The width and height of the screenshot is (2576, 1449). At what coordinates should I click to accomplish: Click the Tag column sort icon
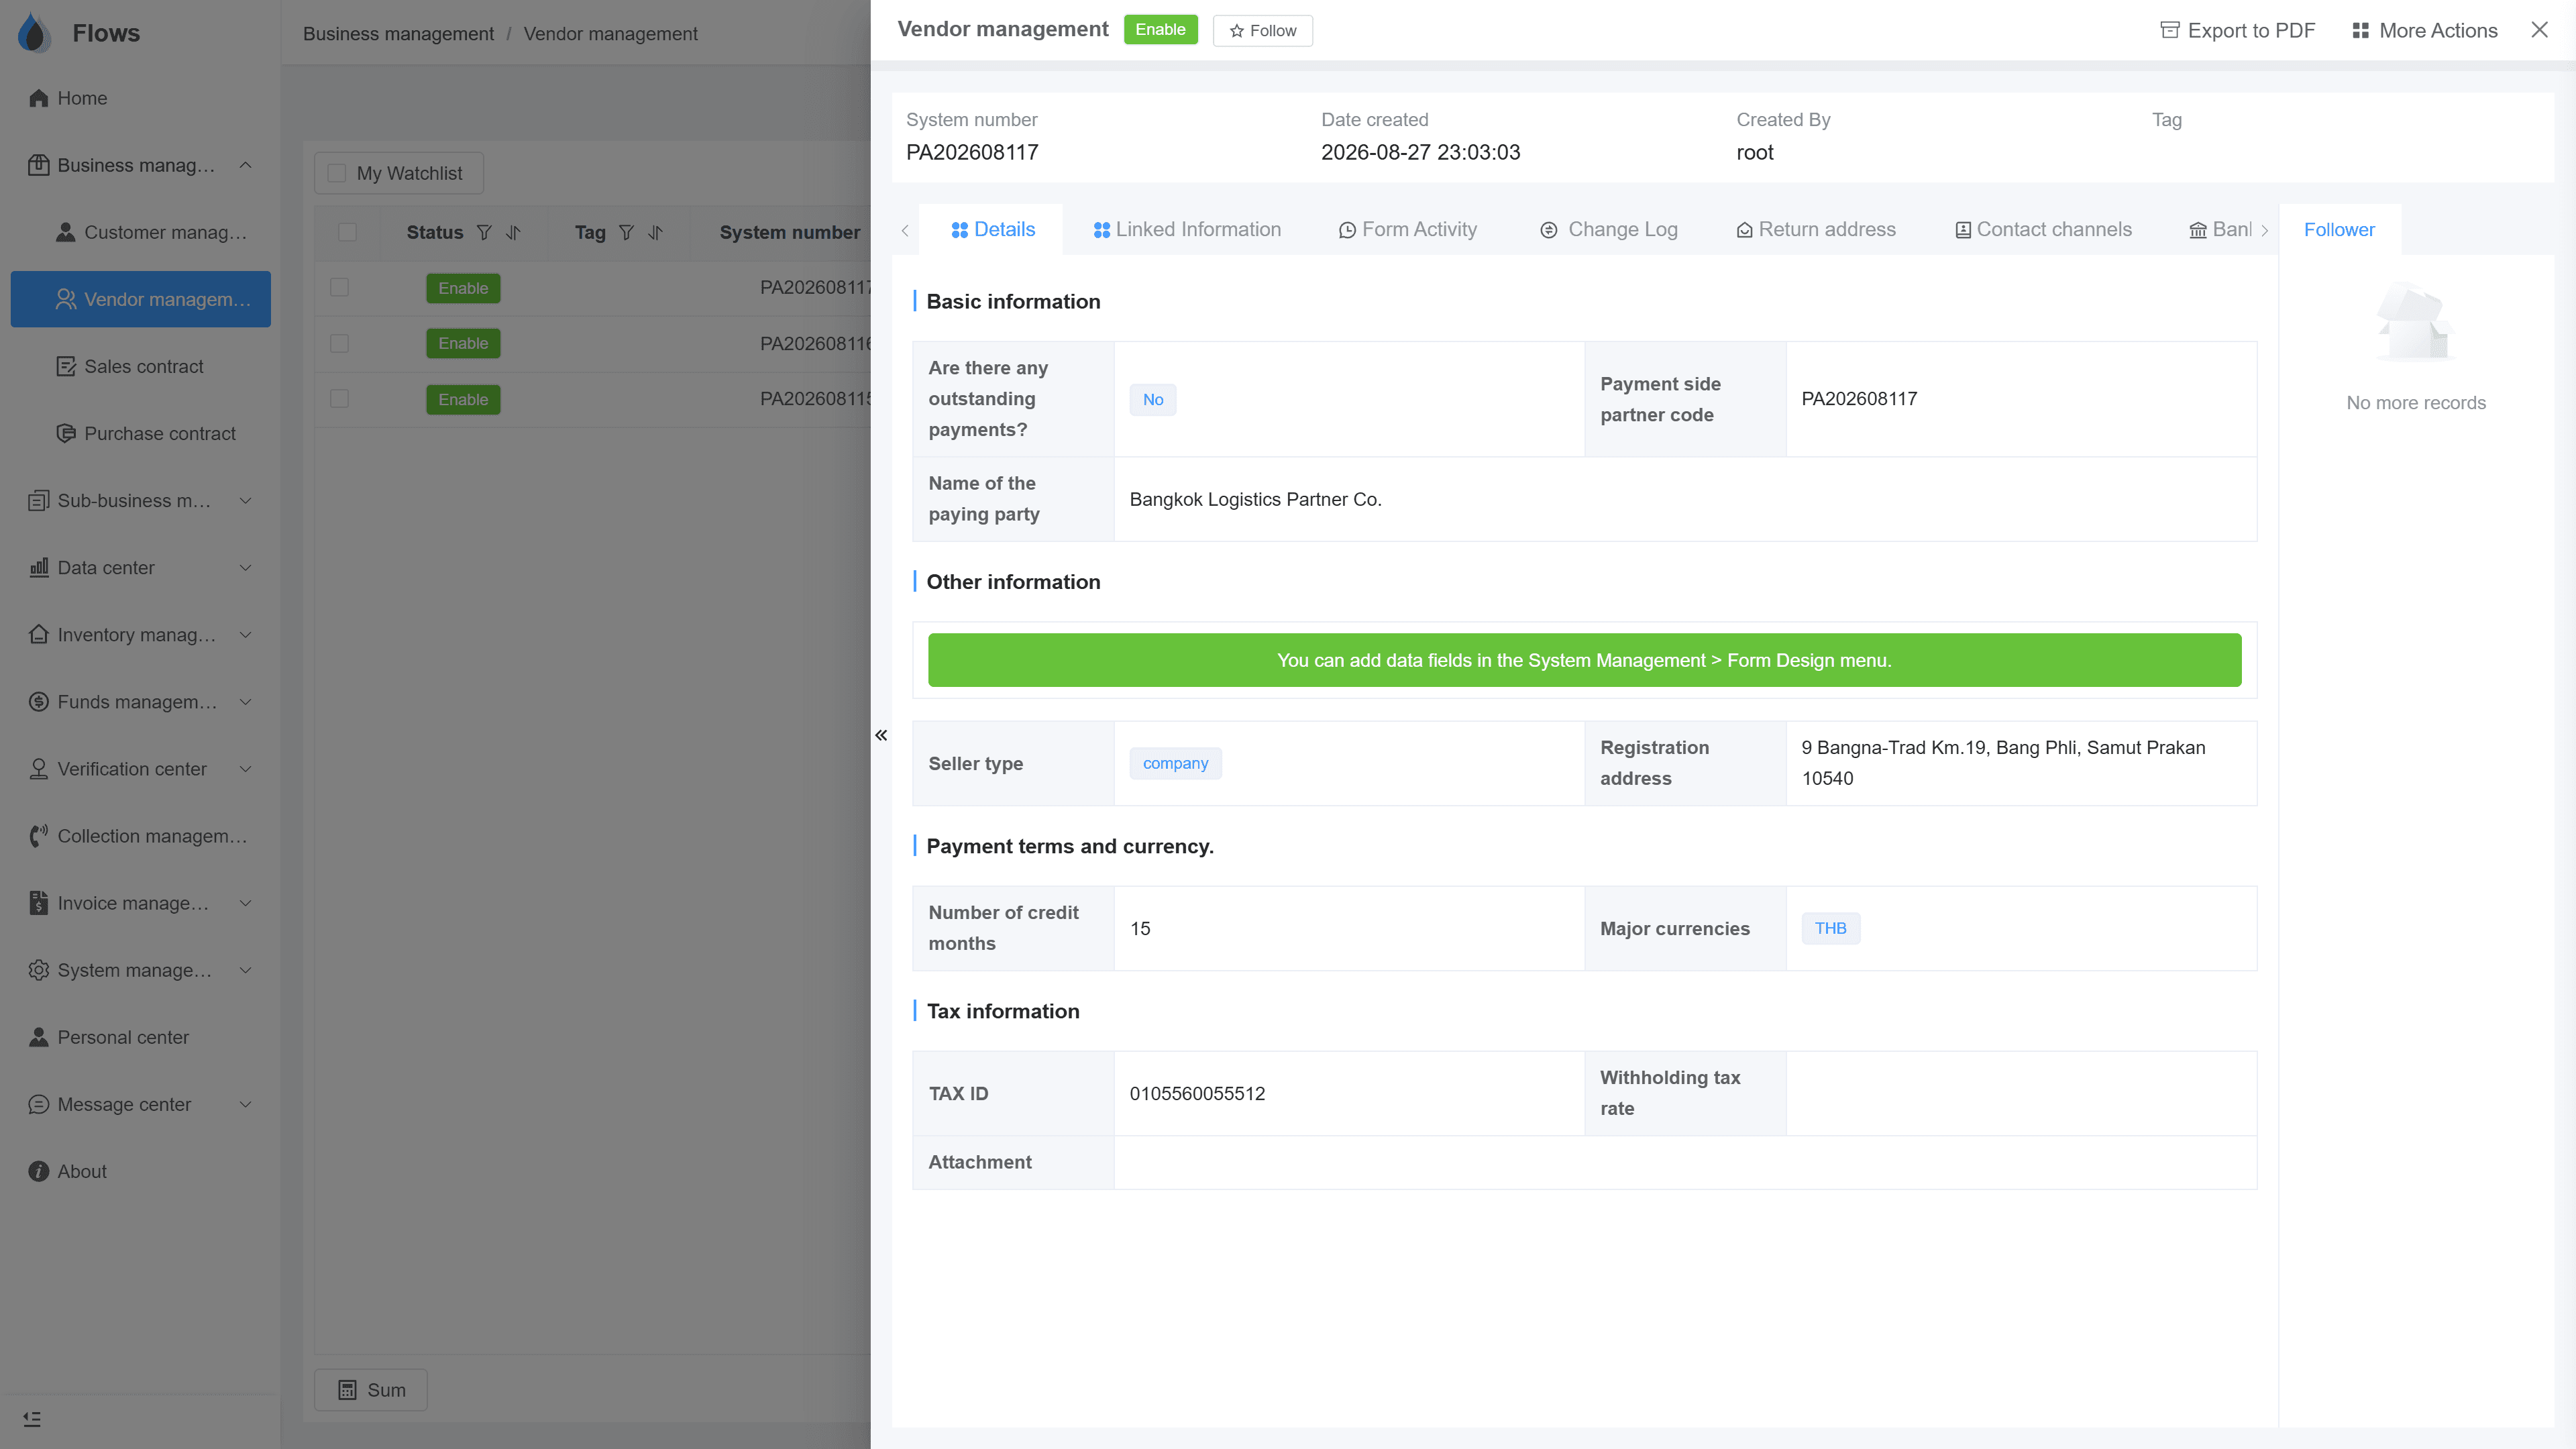tap(655, 232)
